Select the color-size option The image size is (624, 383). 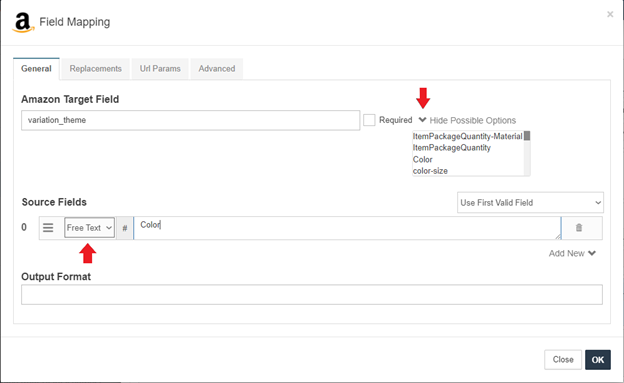430,171
